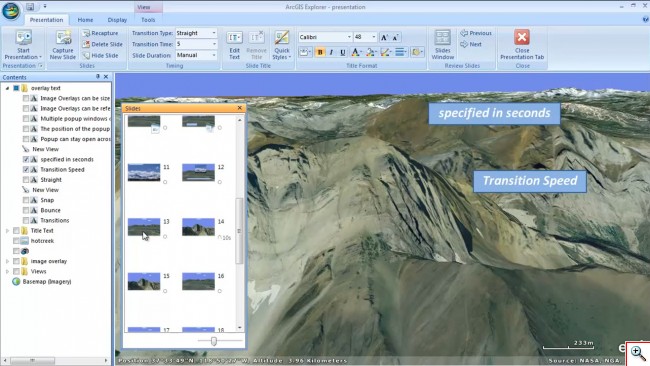Enable the Bounce text overlay checkbox
This screenshot has width=650, height=366.
26,210
